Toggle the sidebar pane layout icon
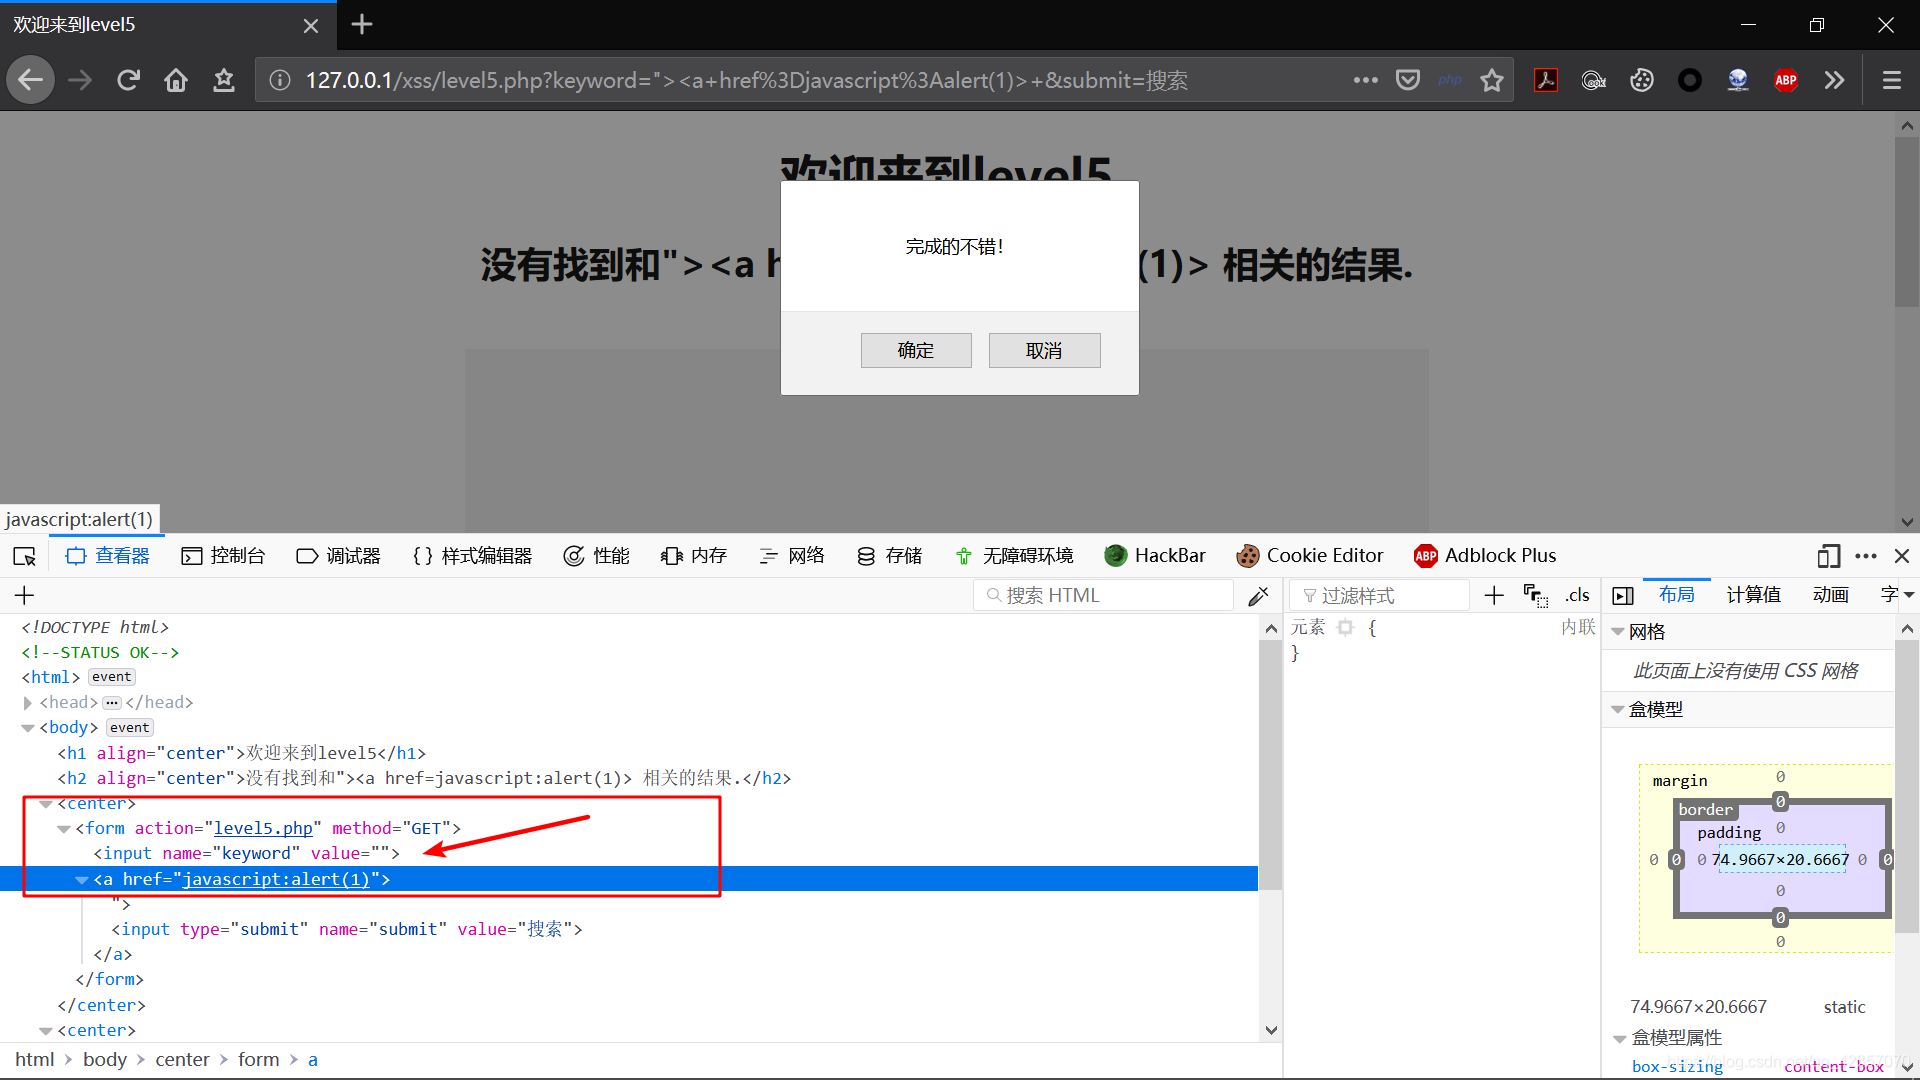 tap(1623, 596)
